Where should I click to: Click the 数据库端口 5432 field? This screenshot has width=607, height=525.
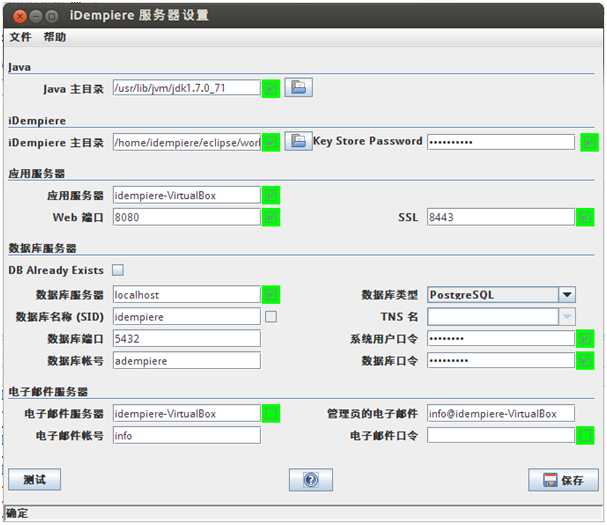pyautogui.click(x=187, y=339)
